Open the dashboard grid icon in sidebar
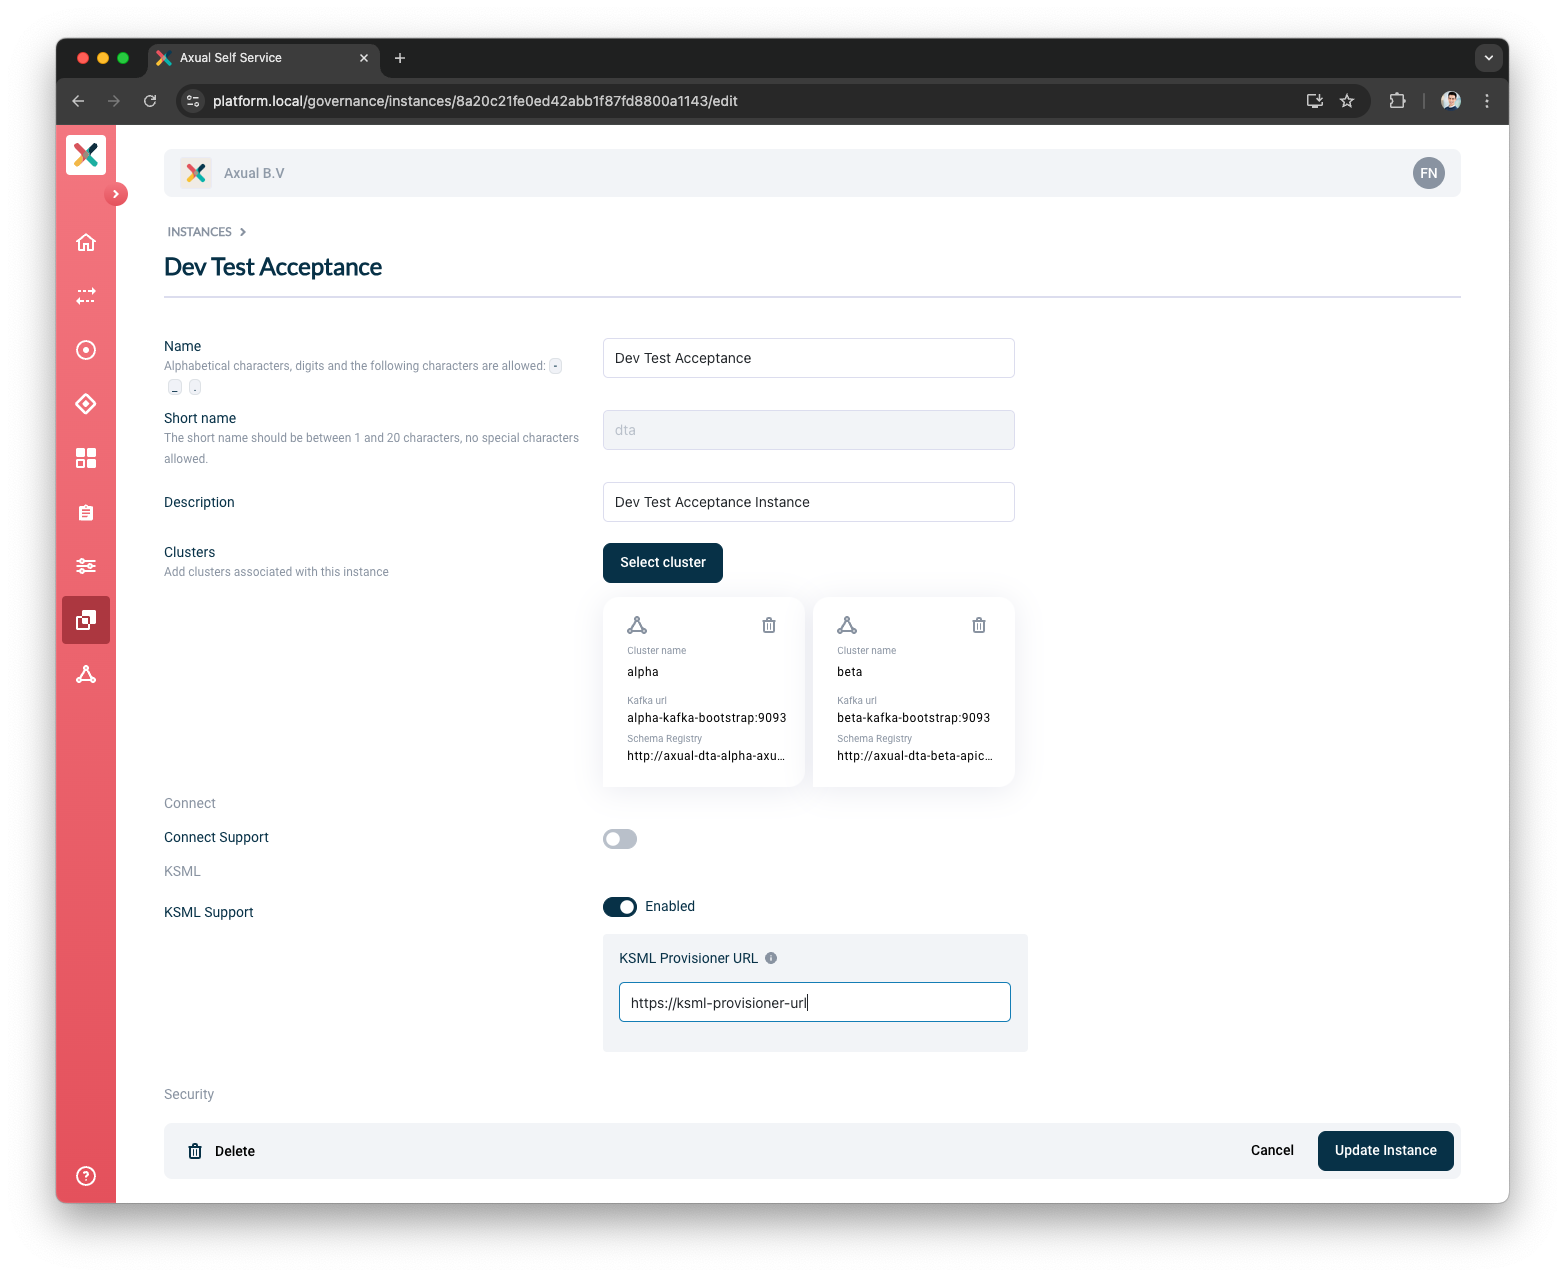1565x1277 pixels. tap(86, 458)
